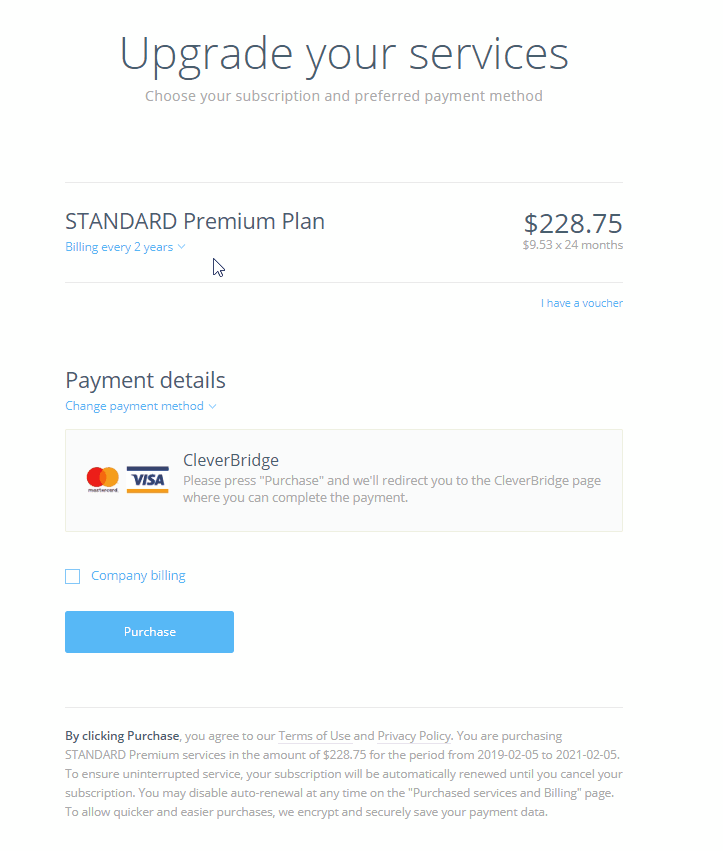Viewport: 723px width, 851px height.
Task: Click the CleverBridge payment method name
Action: tap(230, 459)
